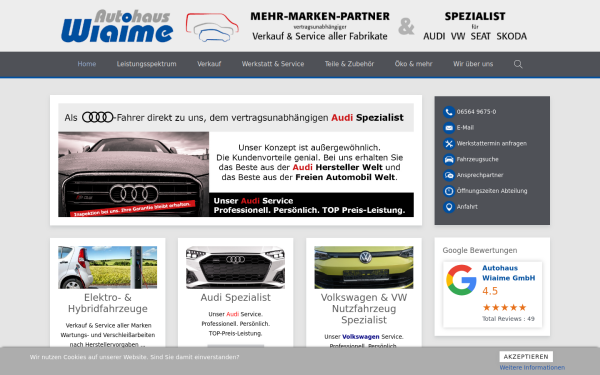Screen dimensions: 600x375
Task: Open the Ansprechpartner link
Action: point(480,175)
